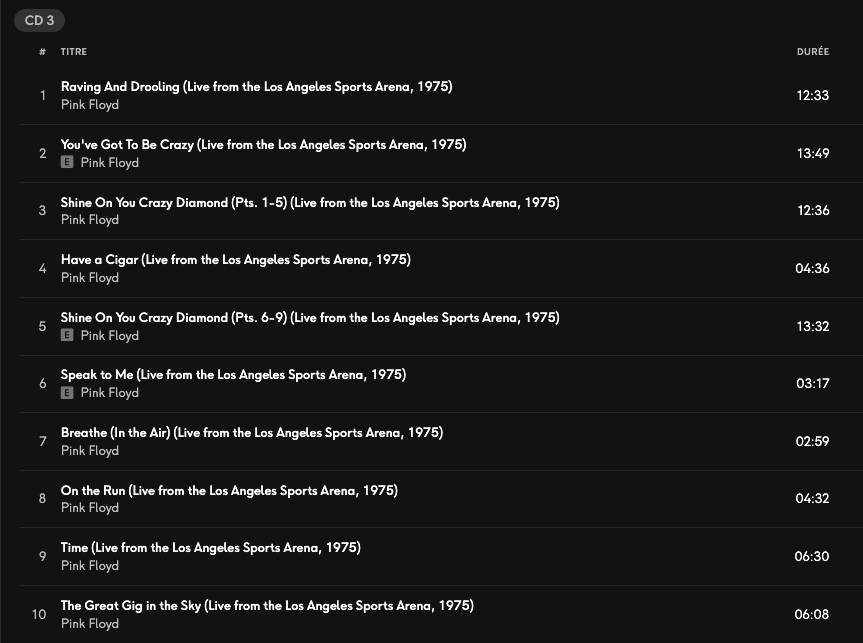Click track number 4 beside Have a Cigar

point(42,268)
